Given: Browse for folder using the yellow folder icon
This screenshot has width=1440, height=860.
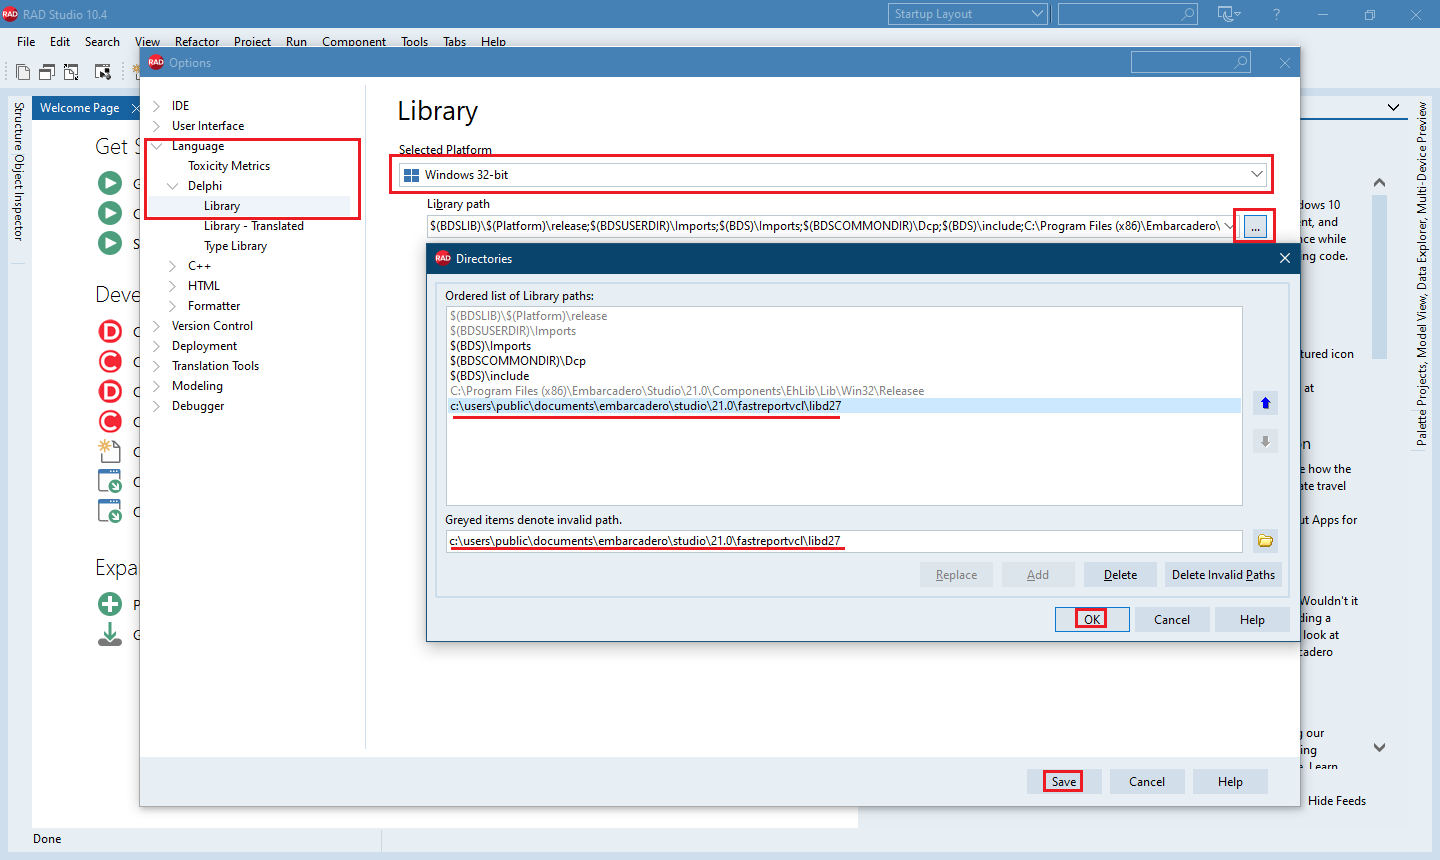Looking at the screenshot, I should pos(1265,541).
